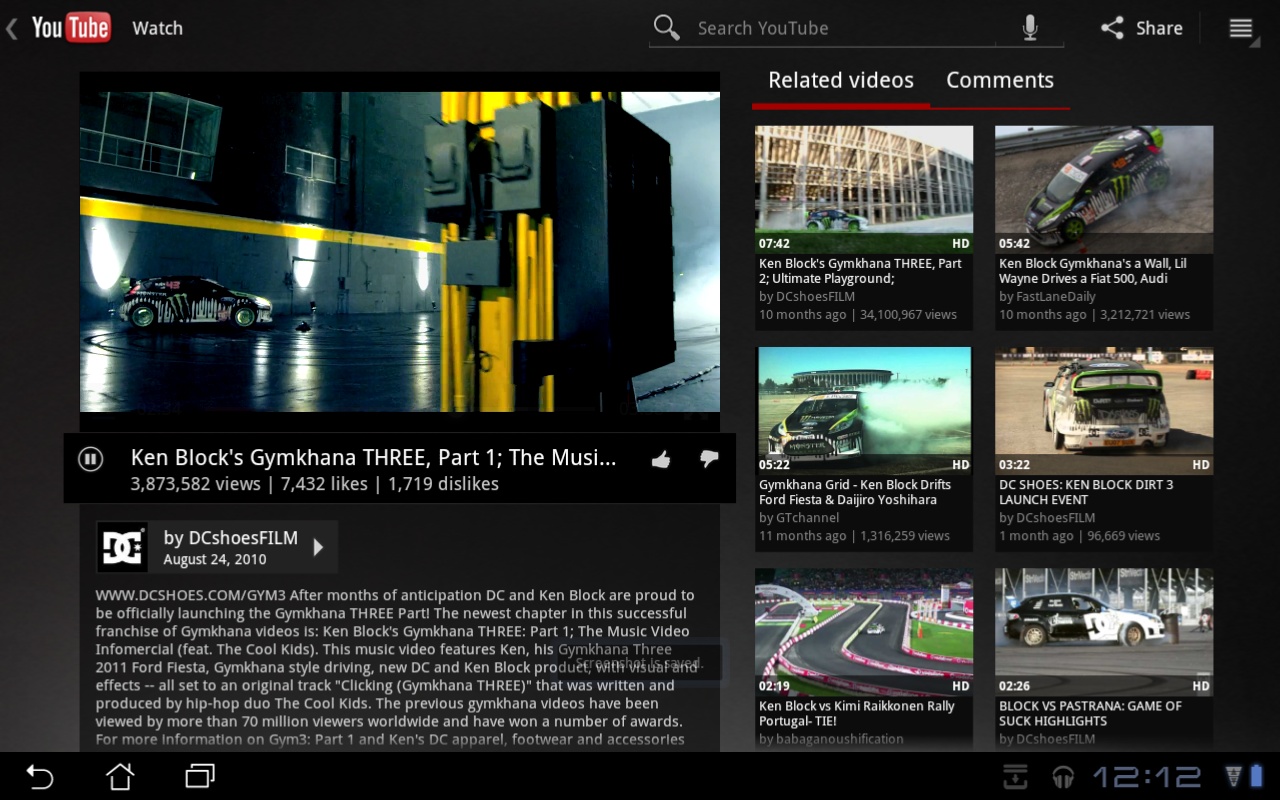Click title Ken Block Gymkhana's a Wall, Lil Wayne

pos(1093,271)
